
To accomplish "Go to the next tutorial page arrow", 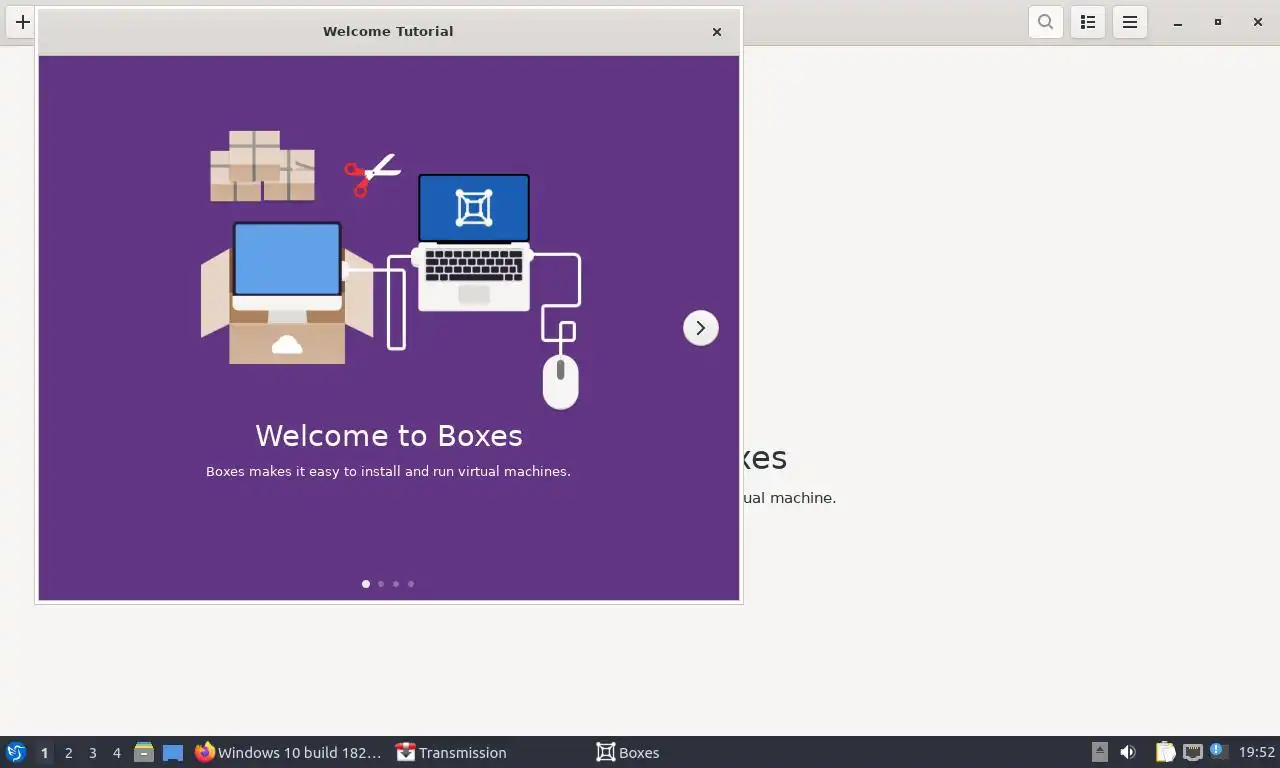I will point(700,328).
